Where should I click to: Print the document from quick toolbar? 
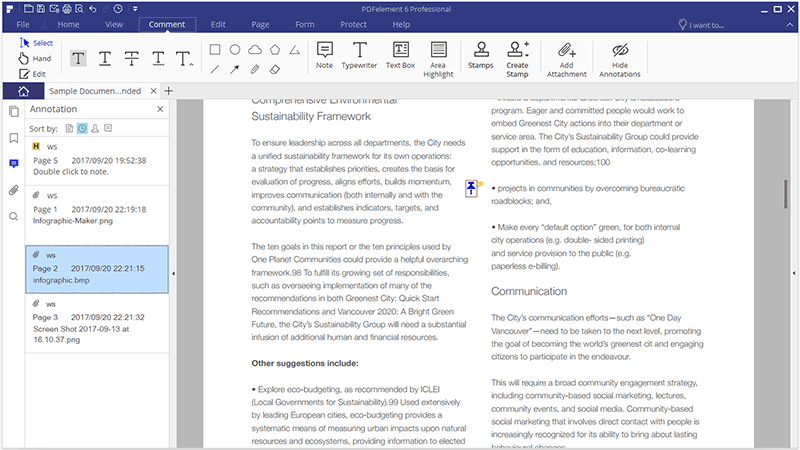pyautogui.click(x=67, y=9)
